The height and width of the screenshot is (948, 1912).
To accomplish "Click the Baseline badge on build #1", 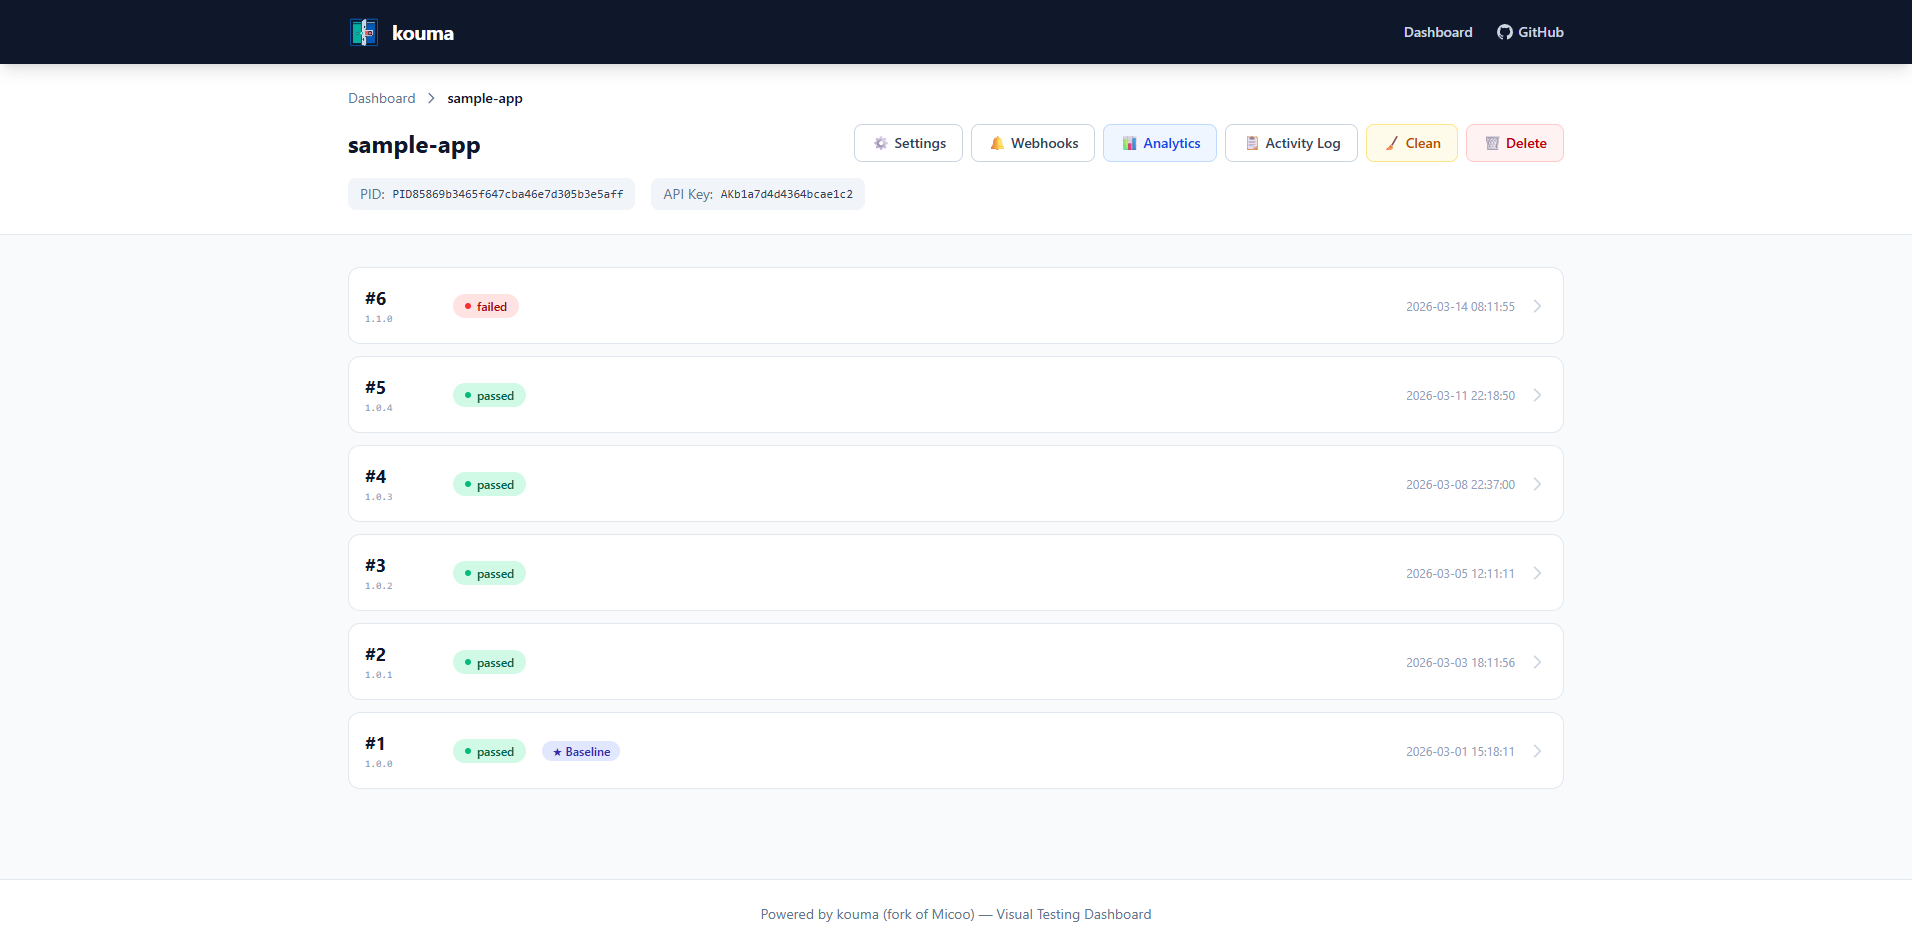I will click(x=581, y=751).
